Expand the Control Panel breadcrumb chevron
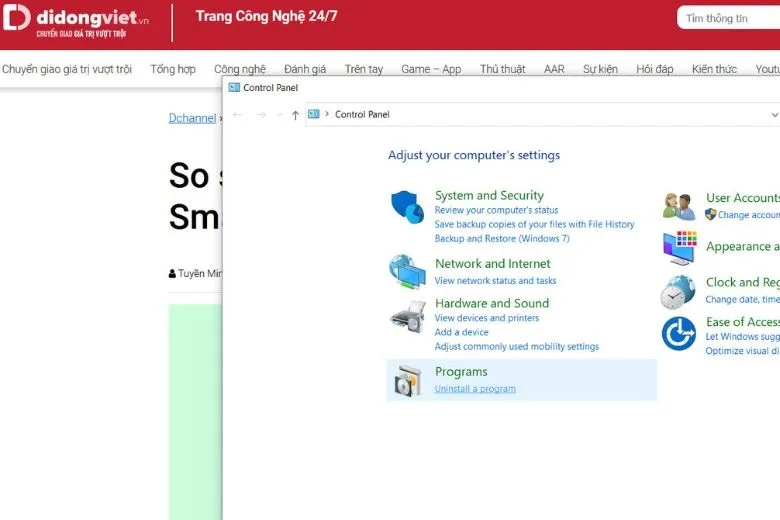The width and height of the screenshot is (780, 520). pos(327,114)
